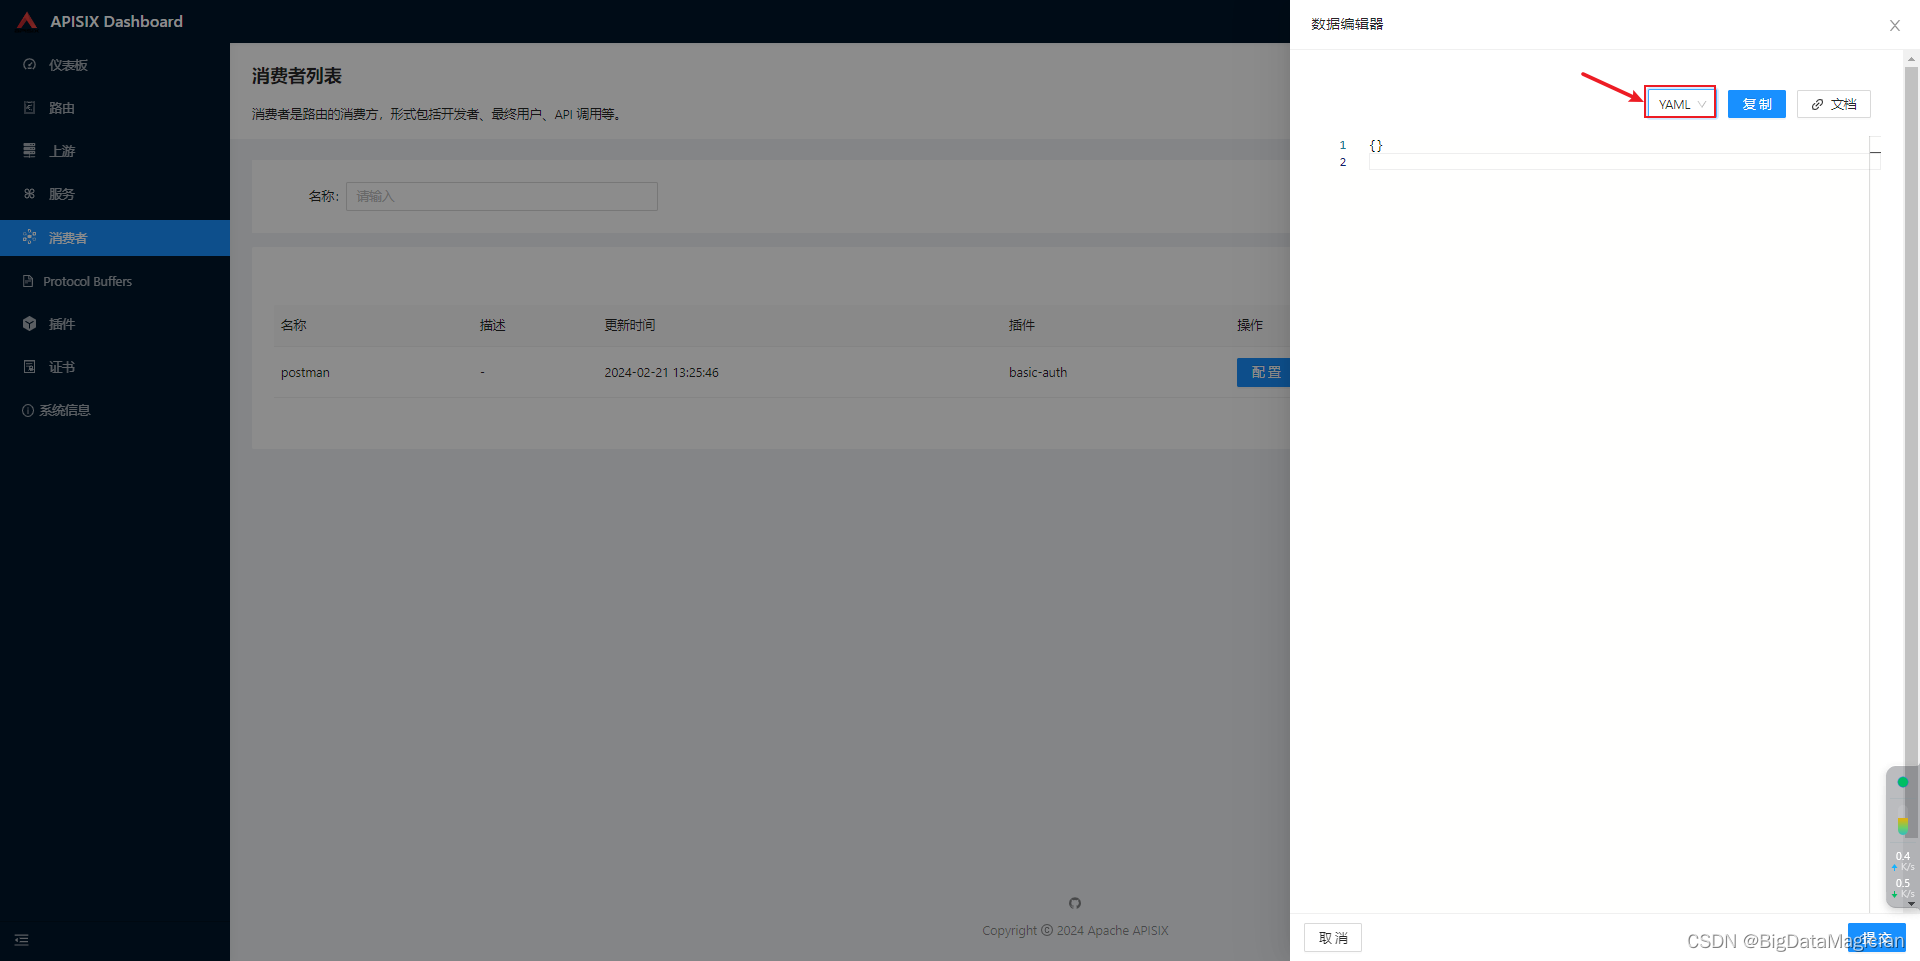Expand the language selector arrow next to YAML
The width and height of the screenshot is (1920, 961).
1702,103
